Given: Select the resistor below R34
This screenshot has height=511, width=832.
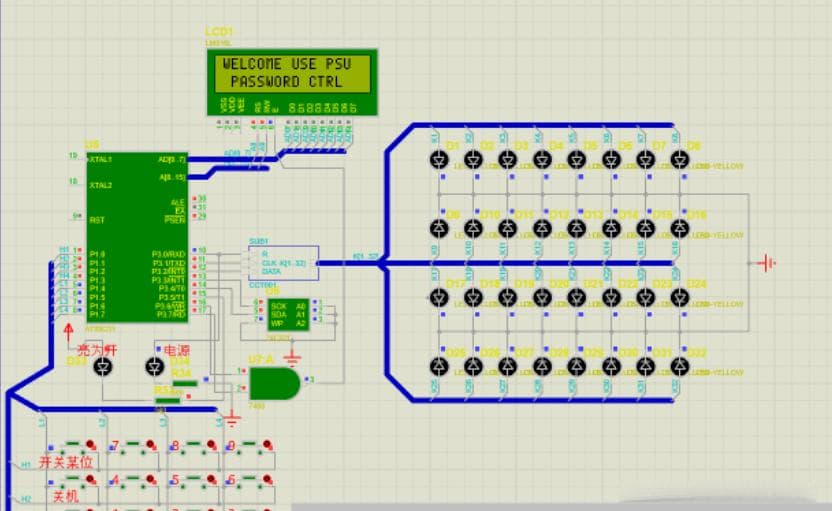Looking at the screenshot, I should (x=168, y=400).
